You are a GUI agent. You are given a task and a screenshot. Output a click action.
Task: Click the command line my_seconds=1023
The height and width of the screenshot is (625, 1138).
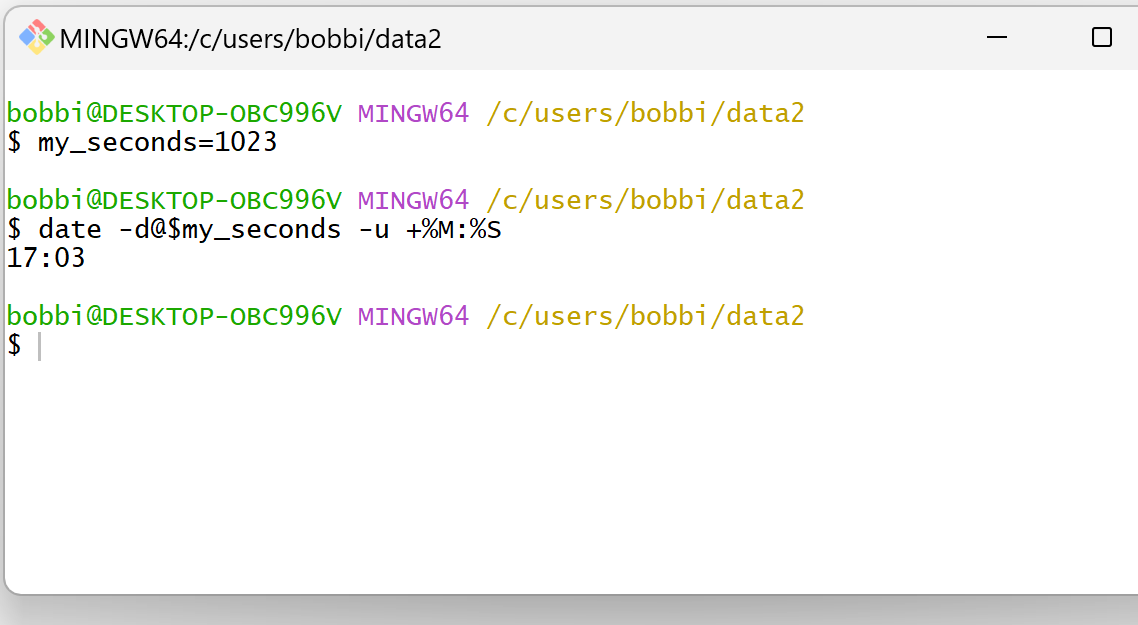(142, 142)
